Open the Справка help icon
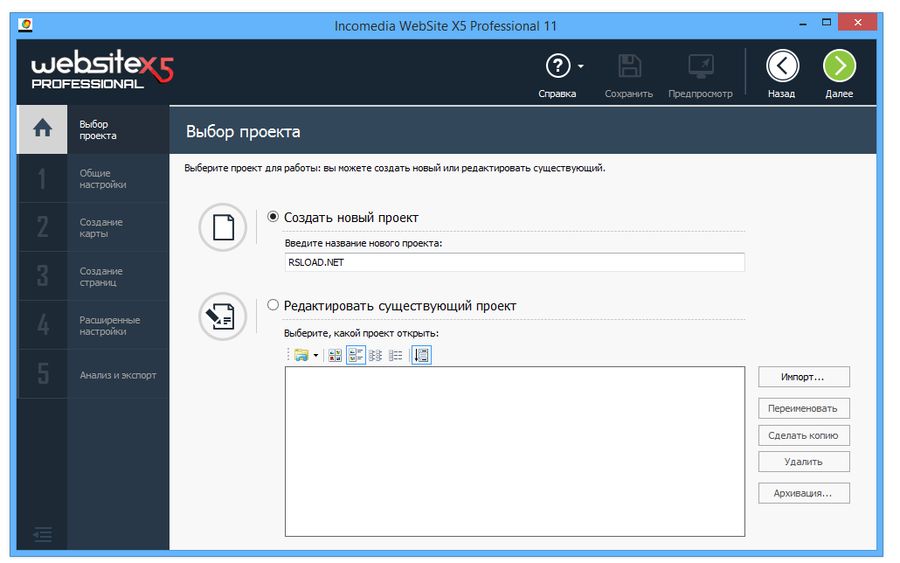The image size is (900, 563). pyautogui.click(x=557, y=66)
